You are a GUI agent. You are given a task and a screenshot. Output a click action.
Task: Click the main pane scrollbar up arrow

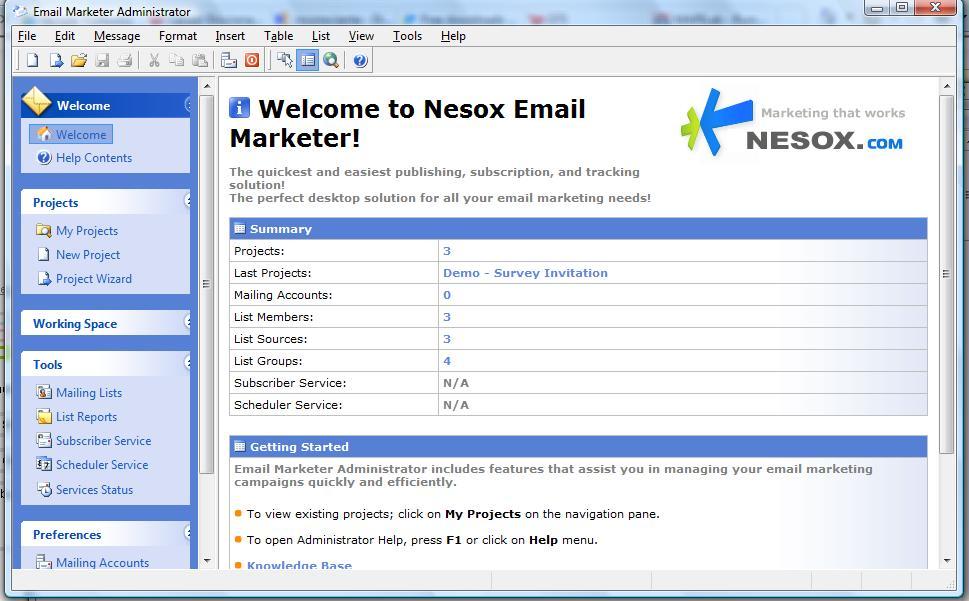coord(946,86)
